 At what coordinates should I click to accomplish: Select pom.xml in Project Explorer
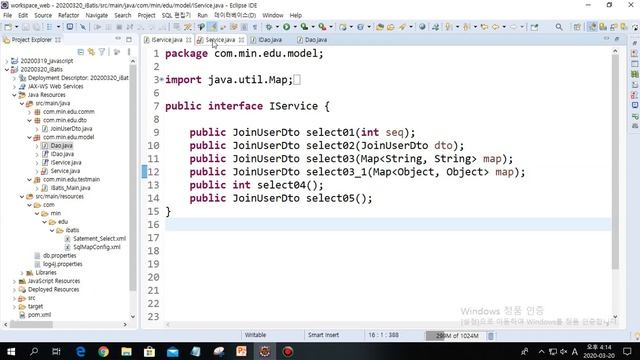40,315
